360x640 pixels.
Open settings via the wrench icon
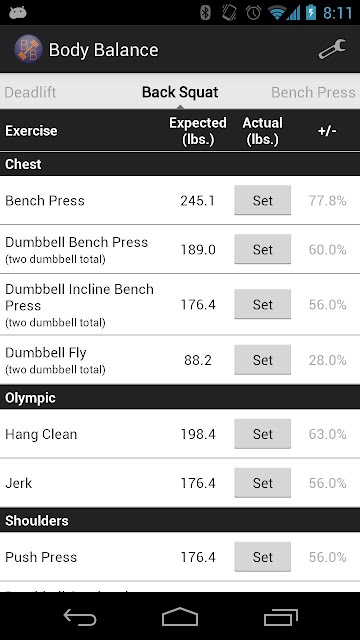tap(332, 49)
